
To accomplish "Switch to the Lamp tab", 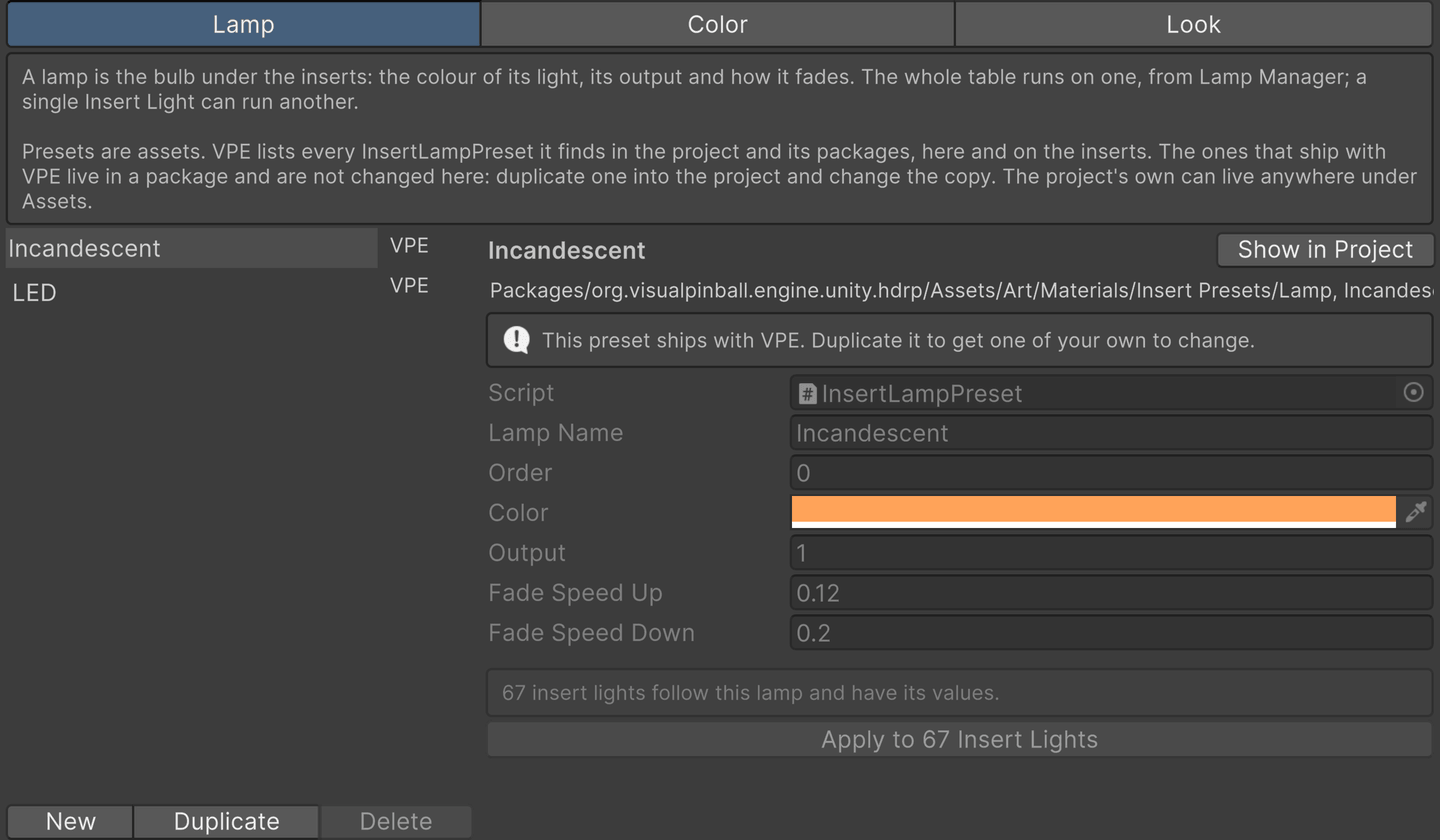I will tap(243, 24).
